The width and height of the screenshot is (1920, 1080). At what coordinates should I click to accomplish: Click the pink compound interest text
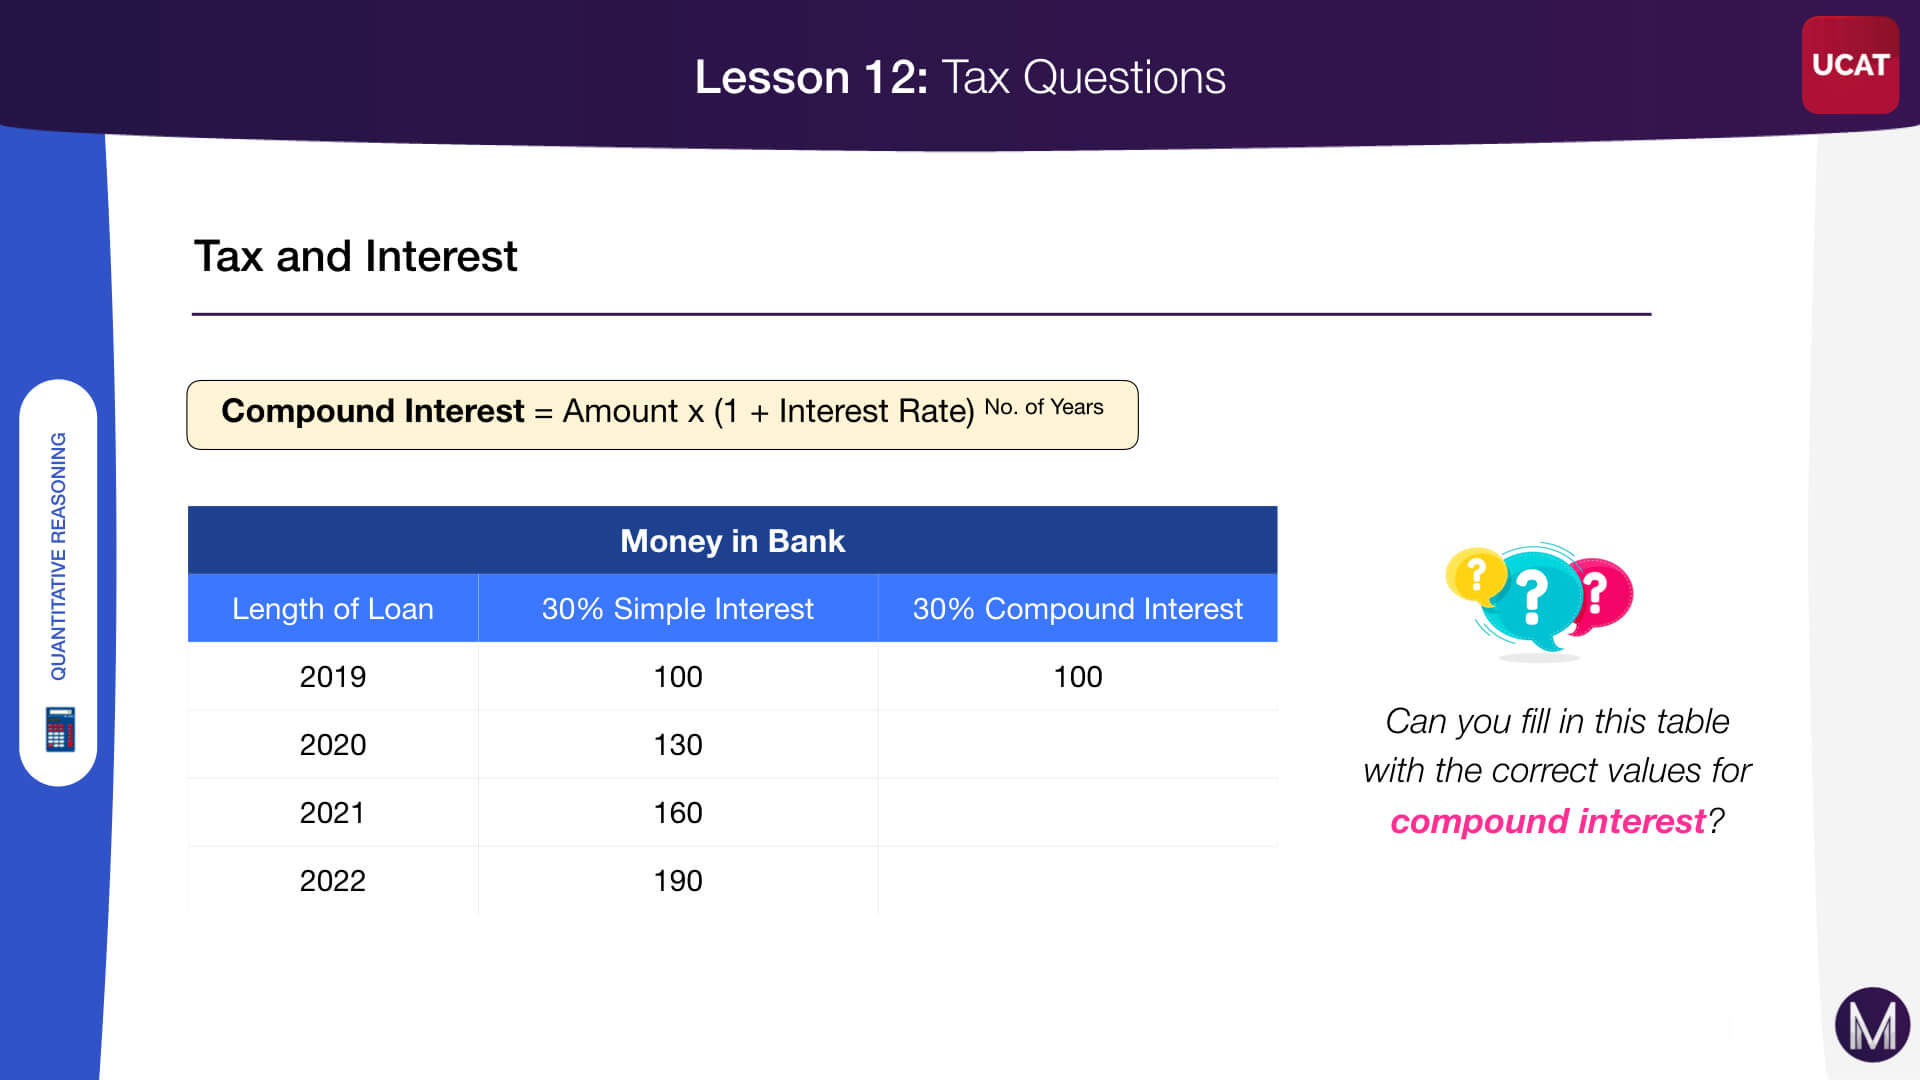click(x=1547, y=821)
